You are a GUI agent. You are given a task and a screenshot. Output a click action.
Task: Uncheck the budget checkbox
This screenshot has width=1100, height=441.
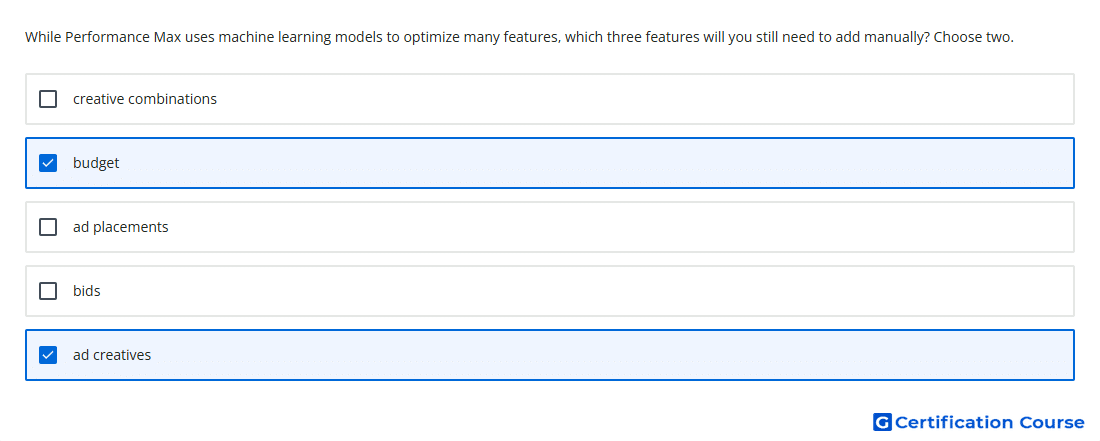point(48,163)
